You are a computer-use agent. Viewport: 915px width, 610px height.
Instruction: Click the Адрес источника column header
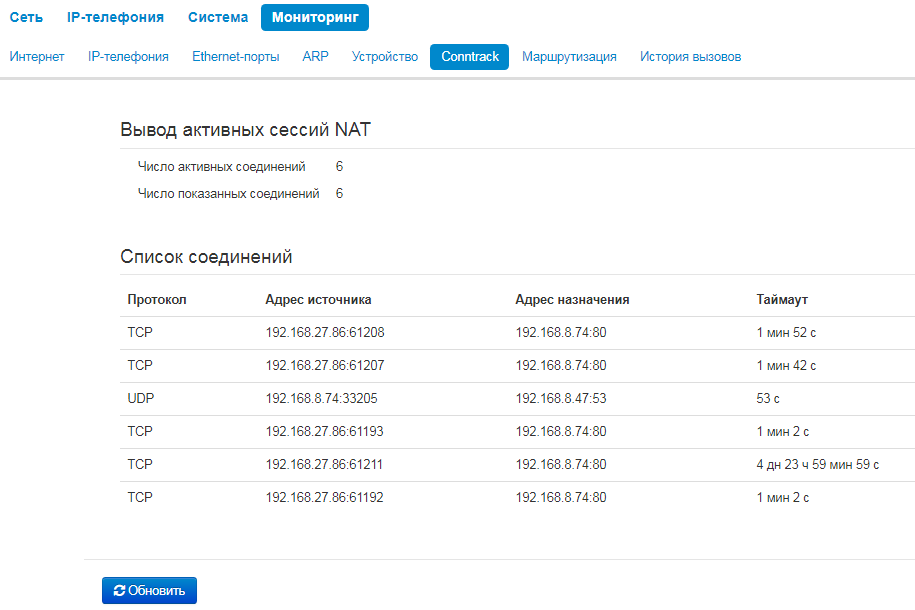point(318,299)
